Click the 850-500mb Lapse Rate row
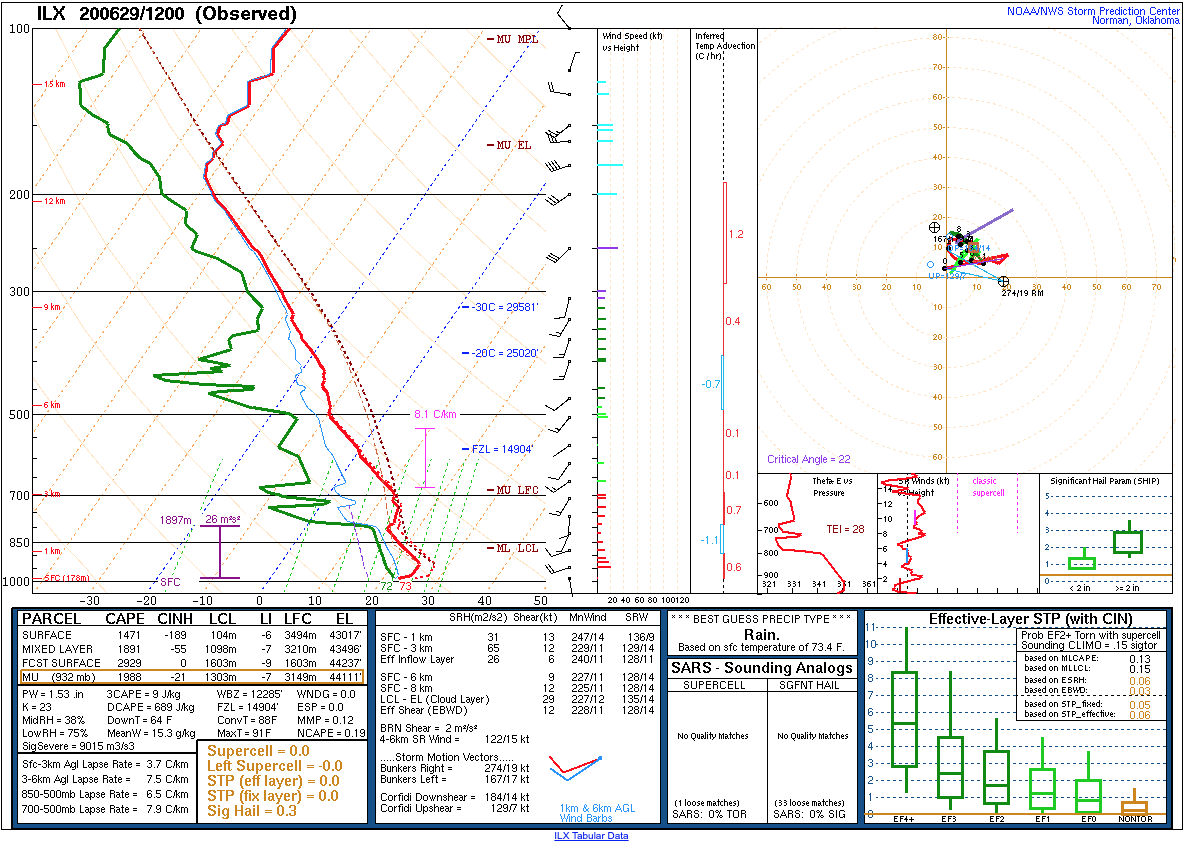 point(105,794)
